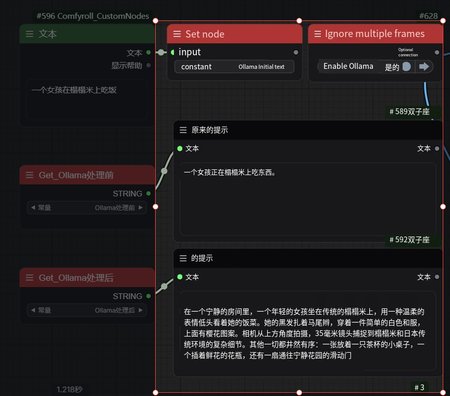Click the #592双子座 badge

(410, 240)
